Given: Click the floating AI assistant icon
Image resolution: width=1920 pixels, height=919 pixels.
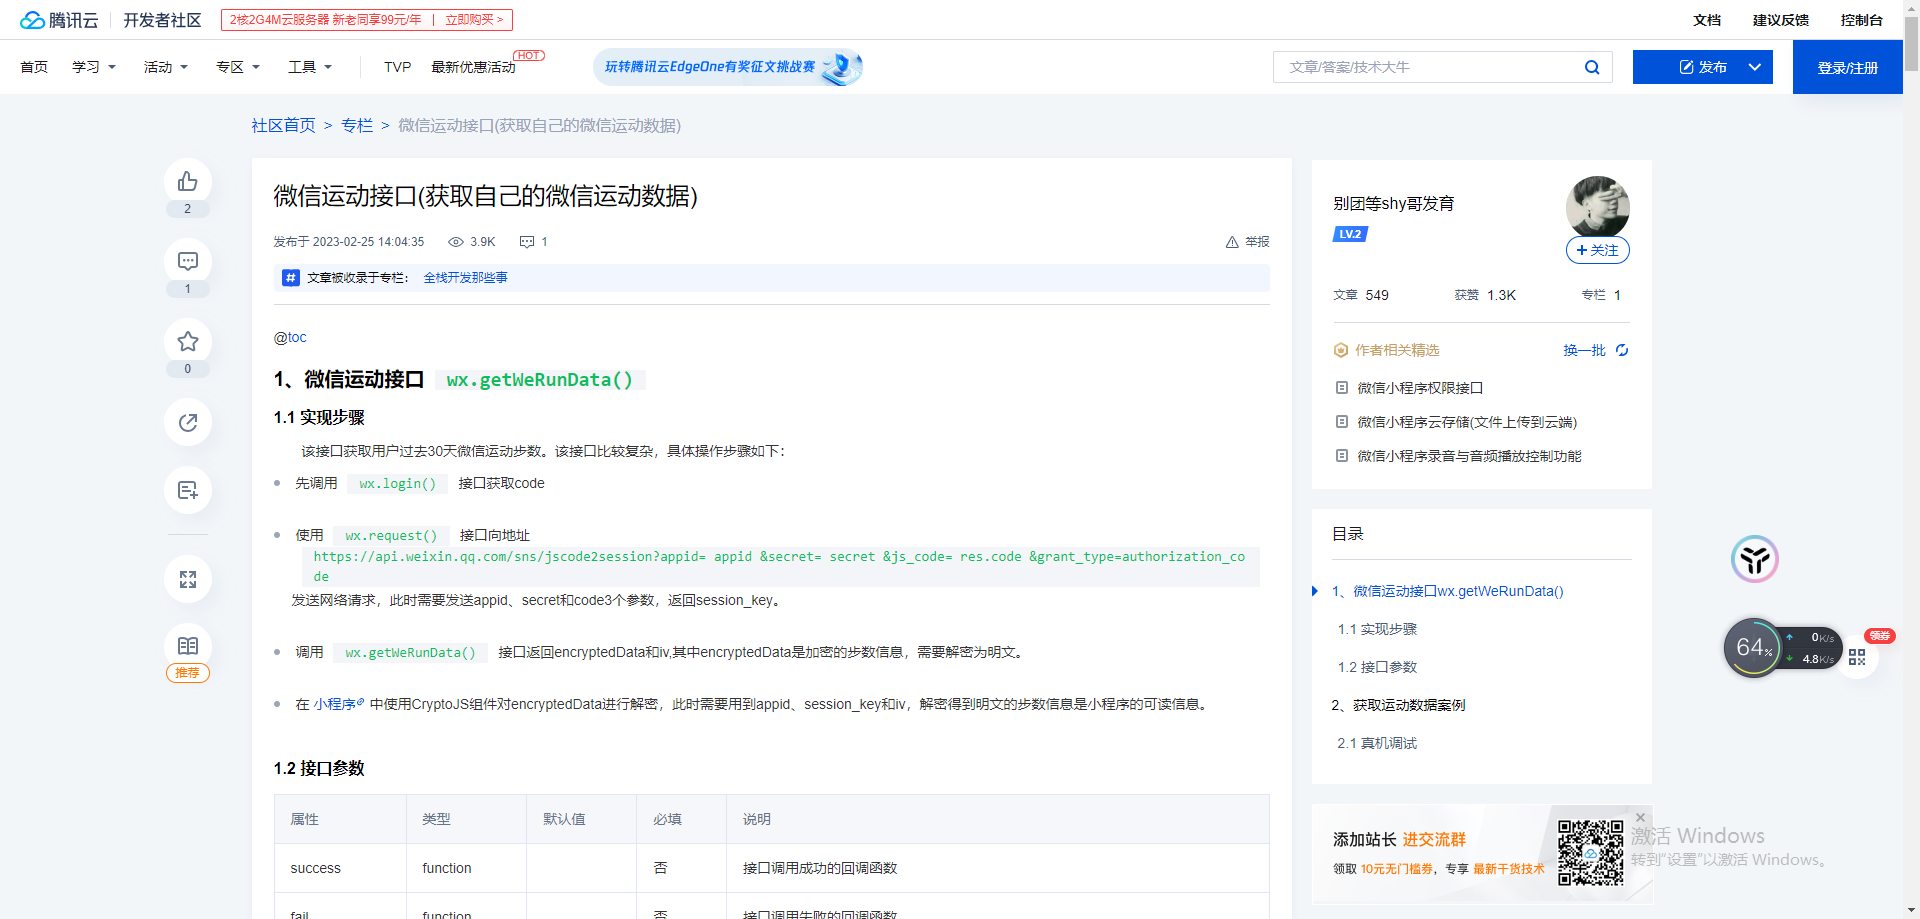Looking at the screenshot, I should pos(1755,559).
